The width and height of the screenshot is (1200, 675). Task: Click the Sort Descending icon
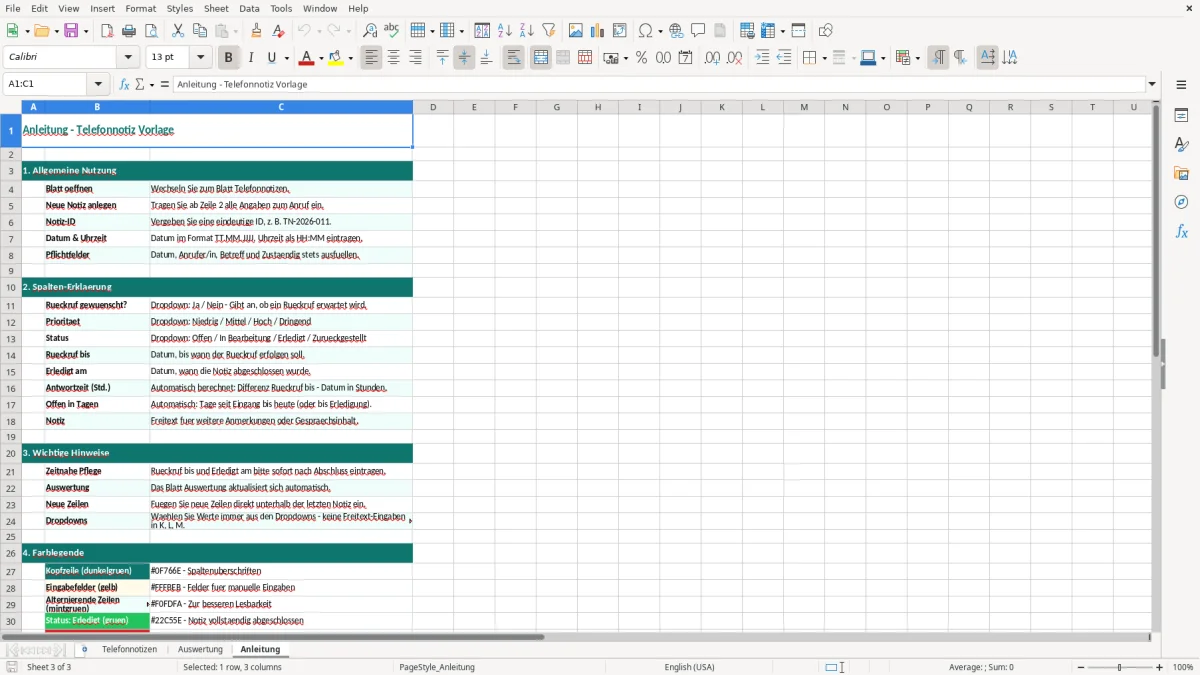coord(527,31)
